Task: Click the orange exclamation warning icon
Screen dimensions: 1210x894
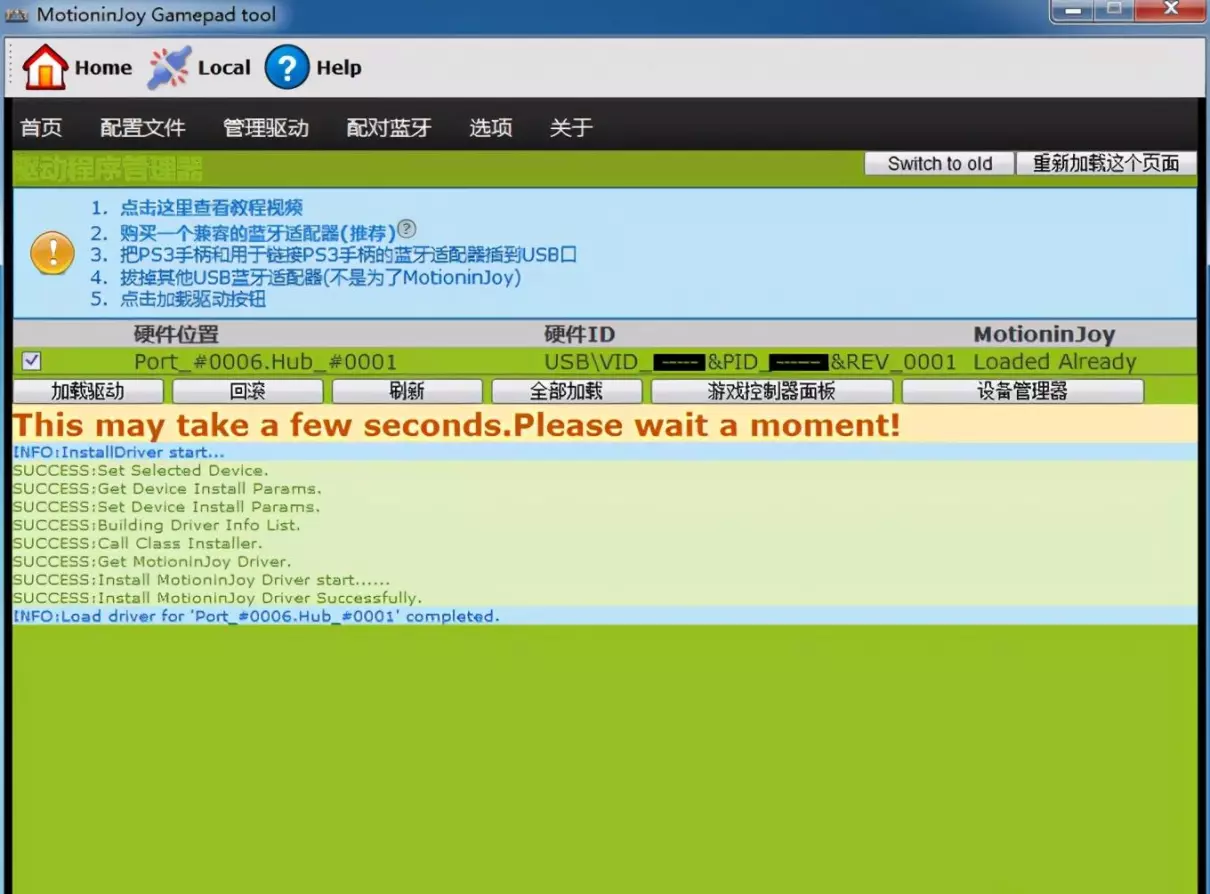Action: 52,252
